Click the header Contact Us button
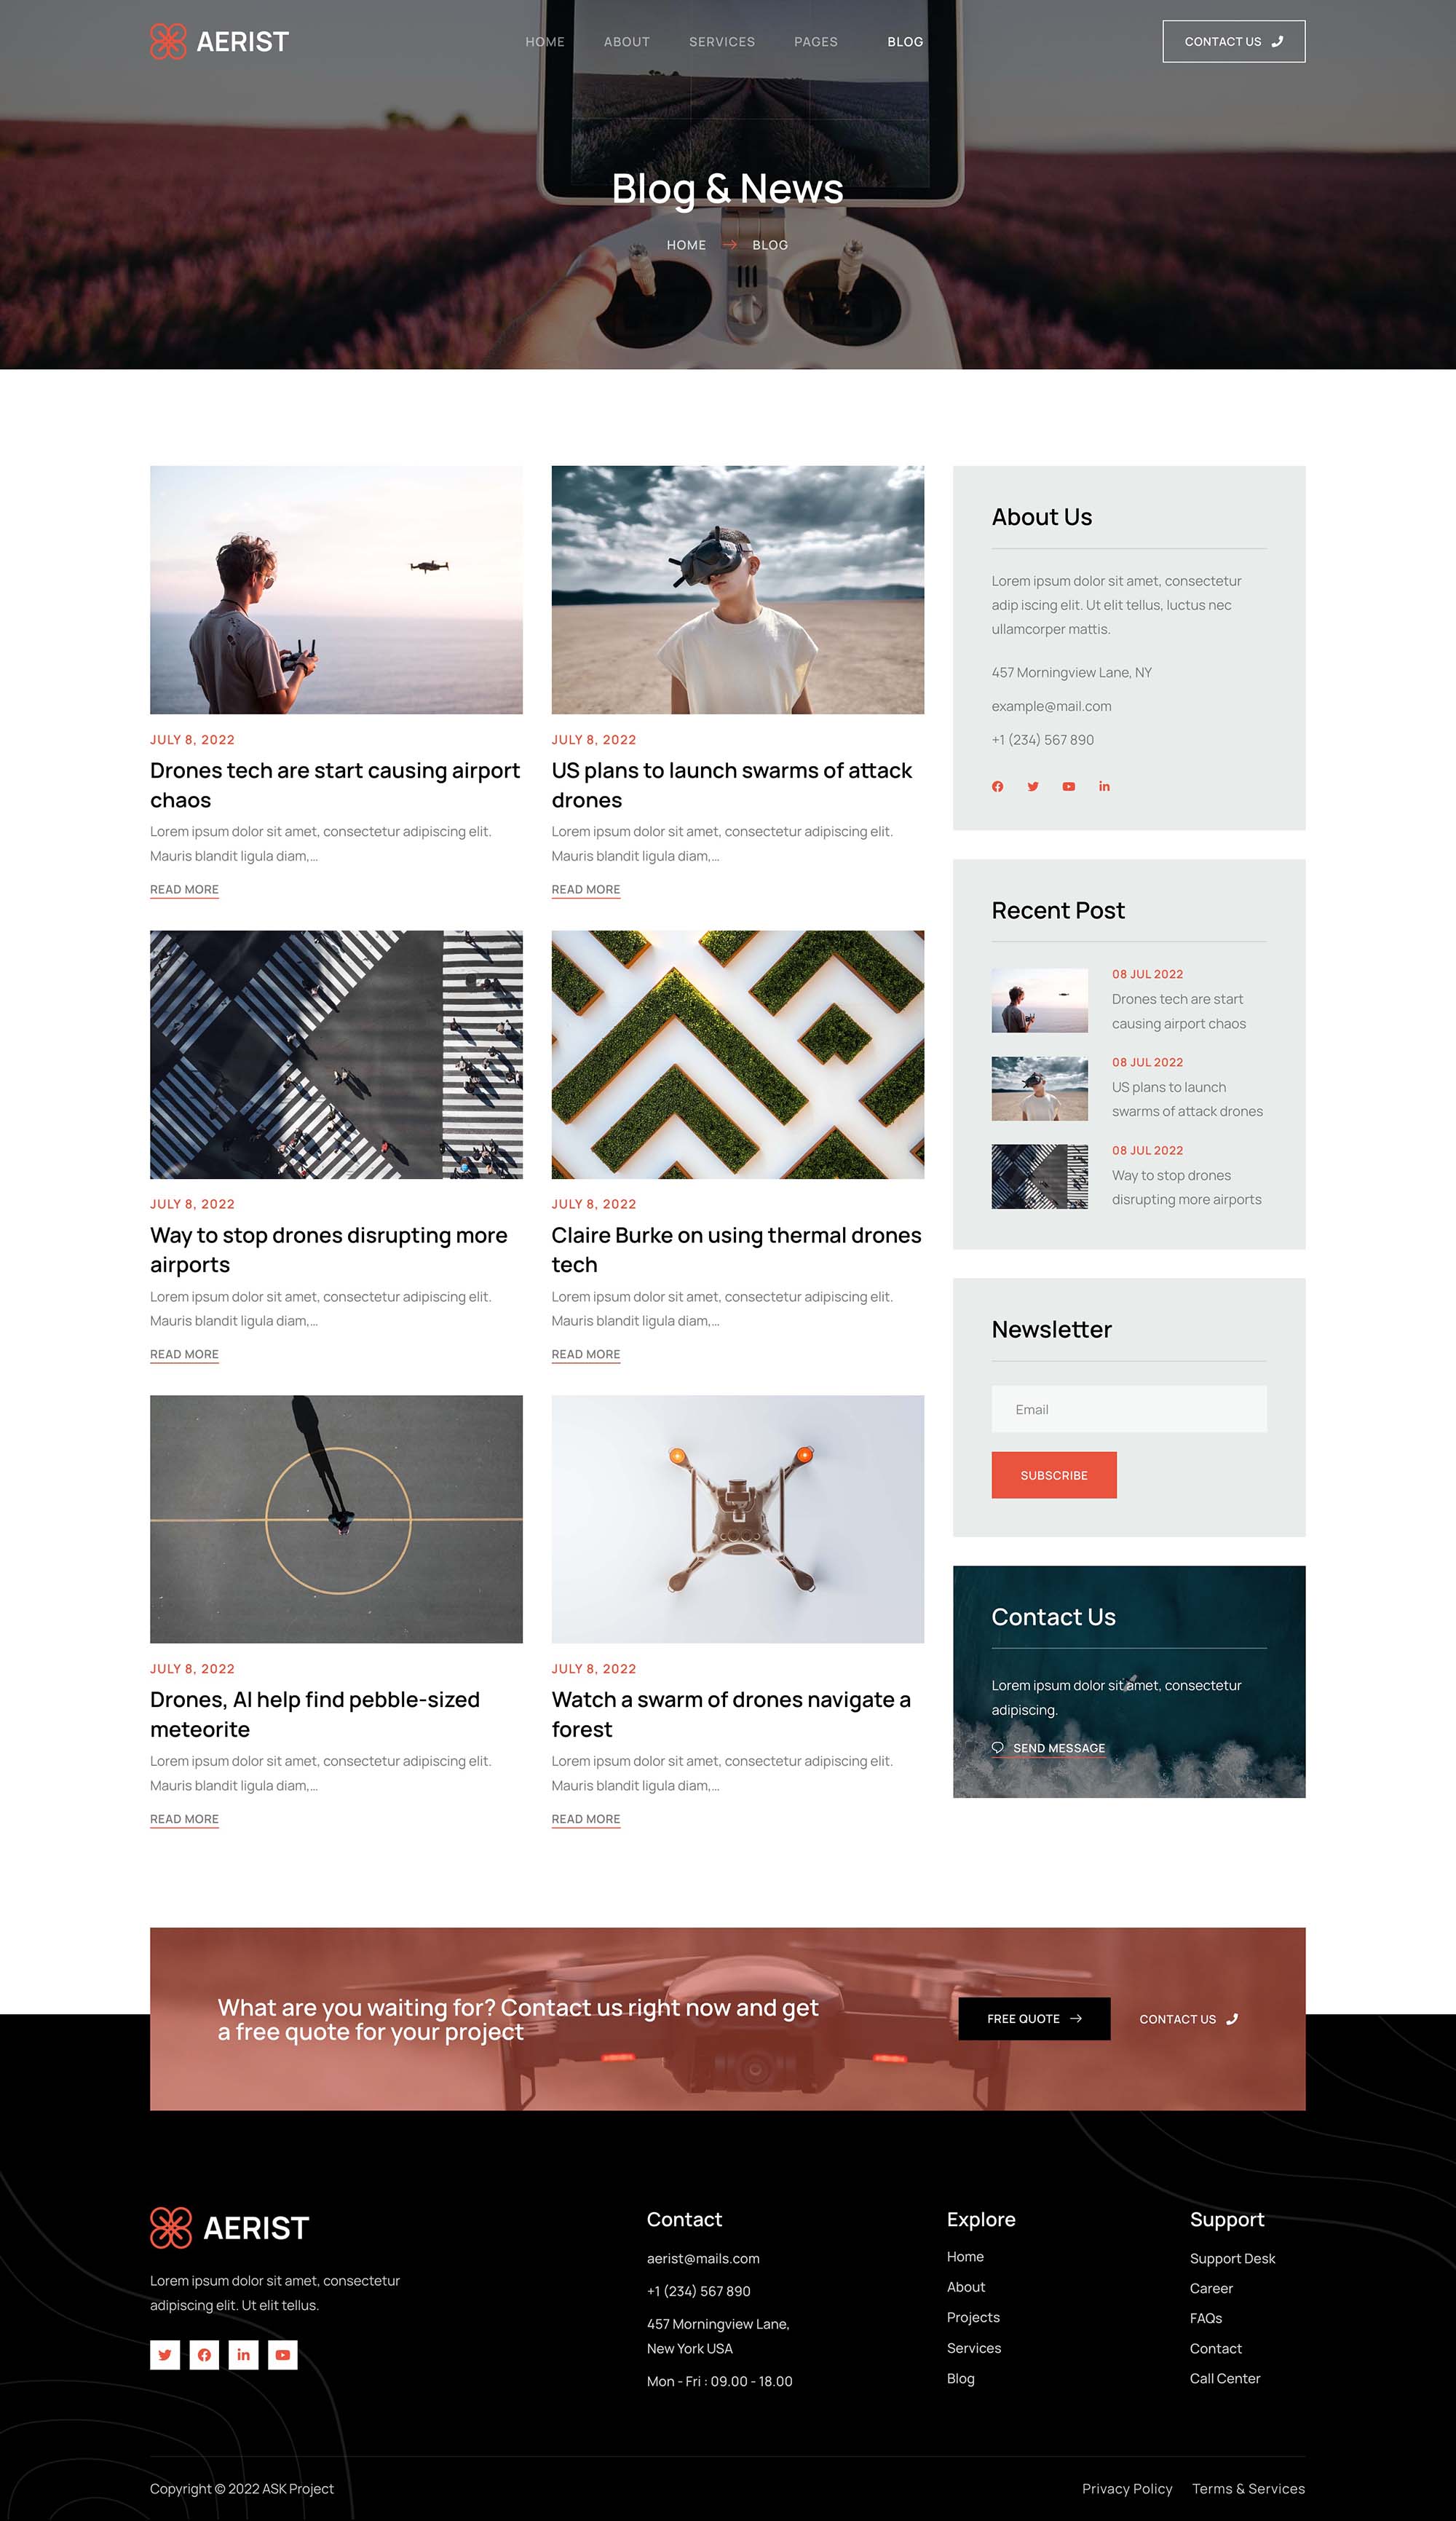 pyautogui.click(x=1233, y=41)
